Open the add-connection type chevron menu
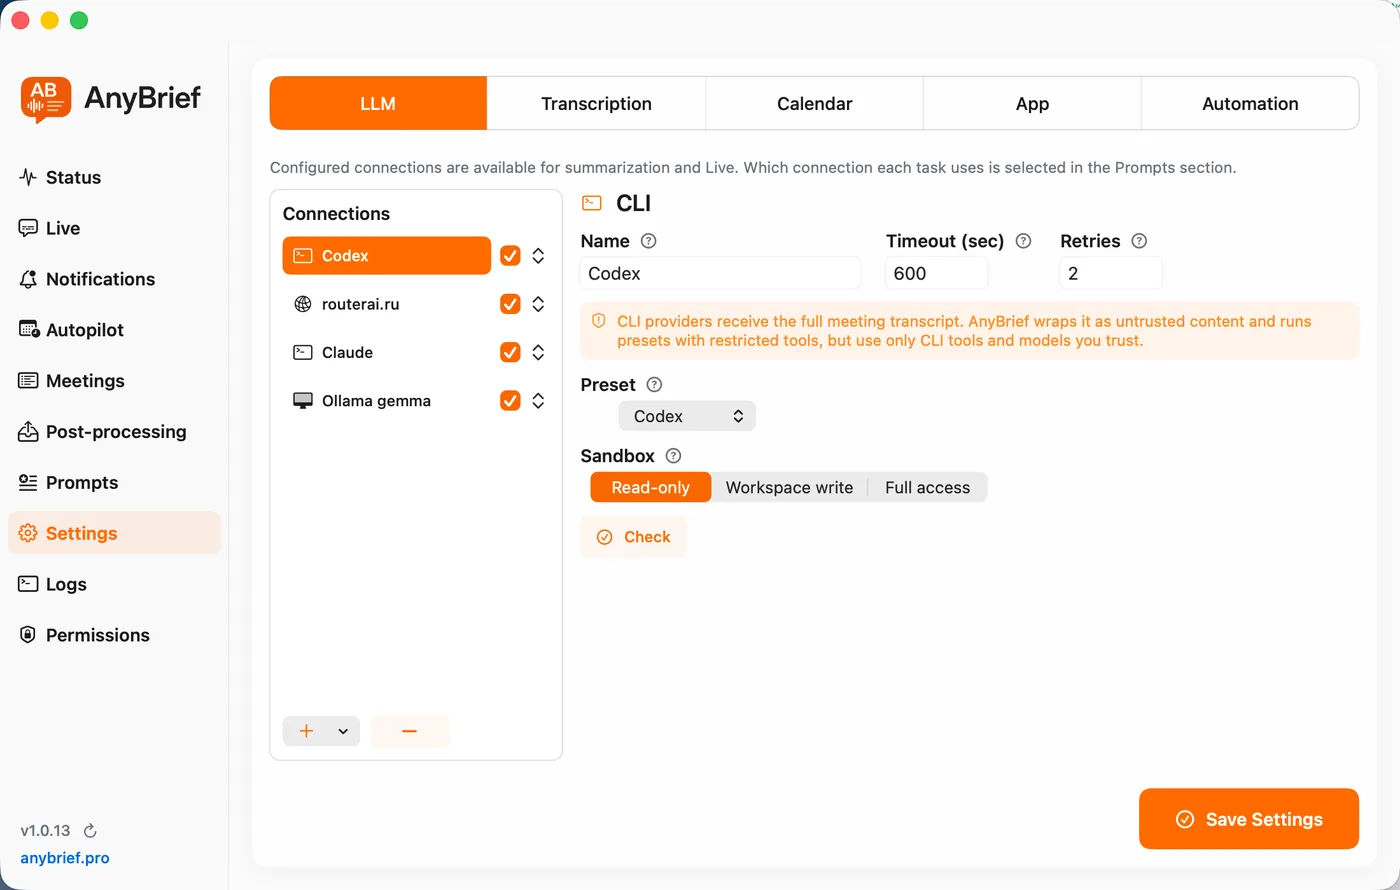Viewport: 1400px width, 890px height. pyautogui.click(x=343, y=731)
